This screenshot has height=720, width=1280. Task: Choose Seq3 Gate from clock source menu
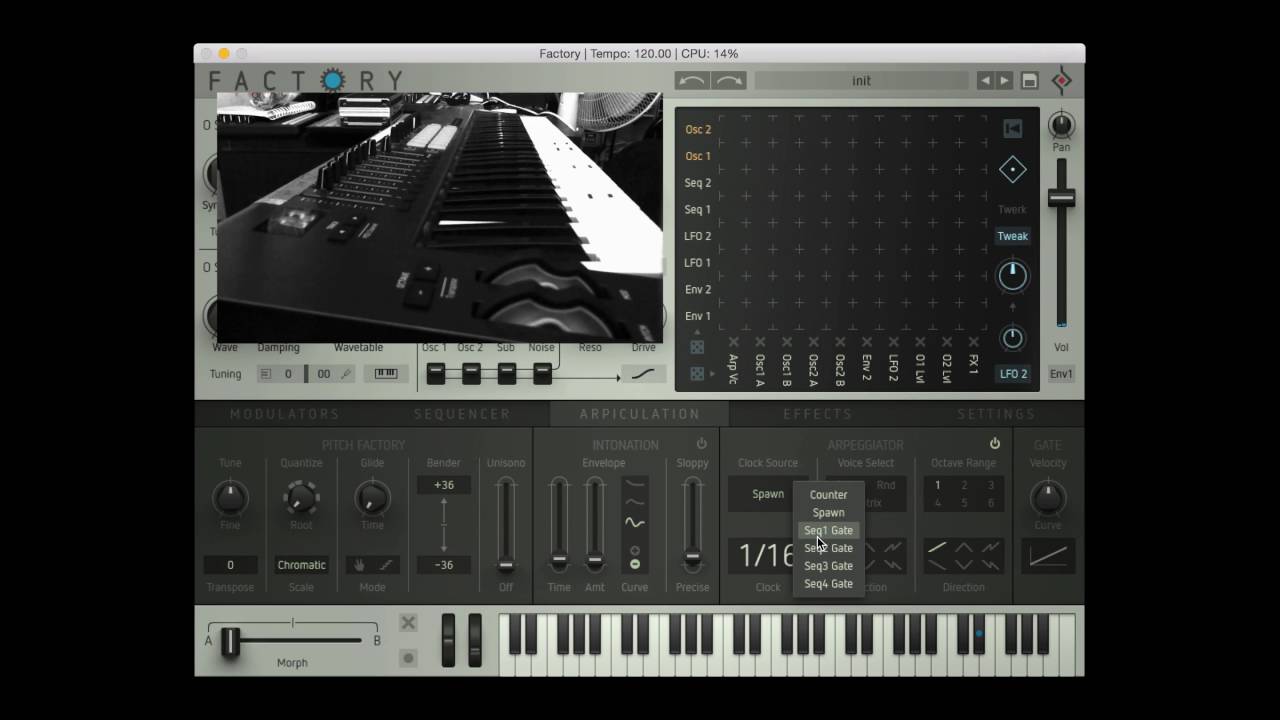point(828,566)
